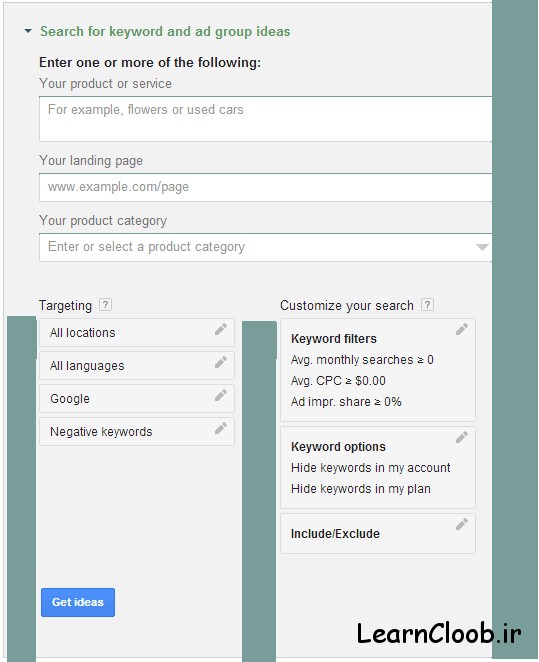The height and width of the screenshot is (662, 539).
Task: Select the Negative keywords row
Action: coord(137,431)
